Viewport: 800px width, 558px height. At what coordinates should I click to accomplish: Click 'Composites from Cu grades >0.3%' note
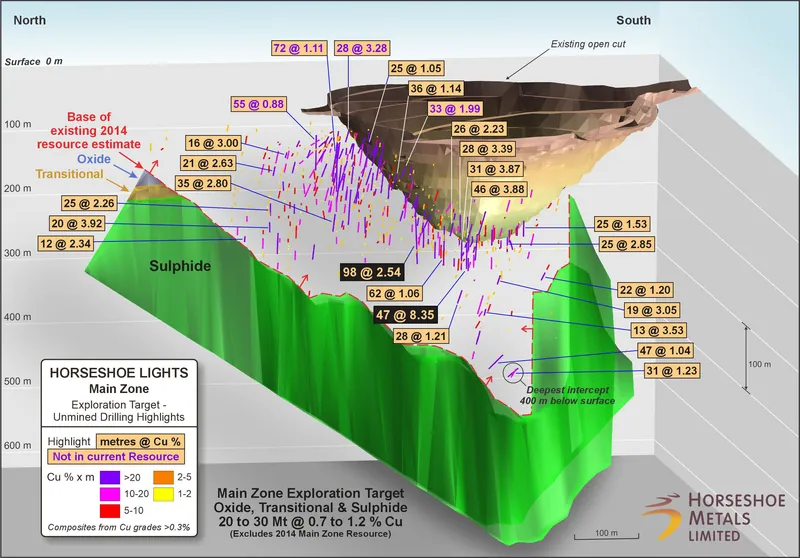tap(119, 527)
